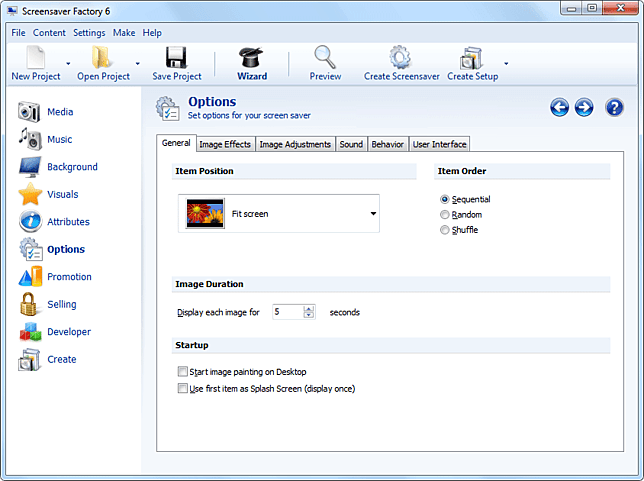
Task: Increase image duration with up spinner
Action: click(x=308, y=308)
